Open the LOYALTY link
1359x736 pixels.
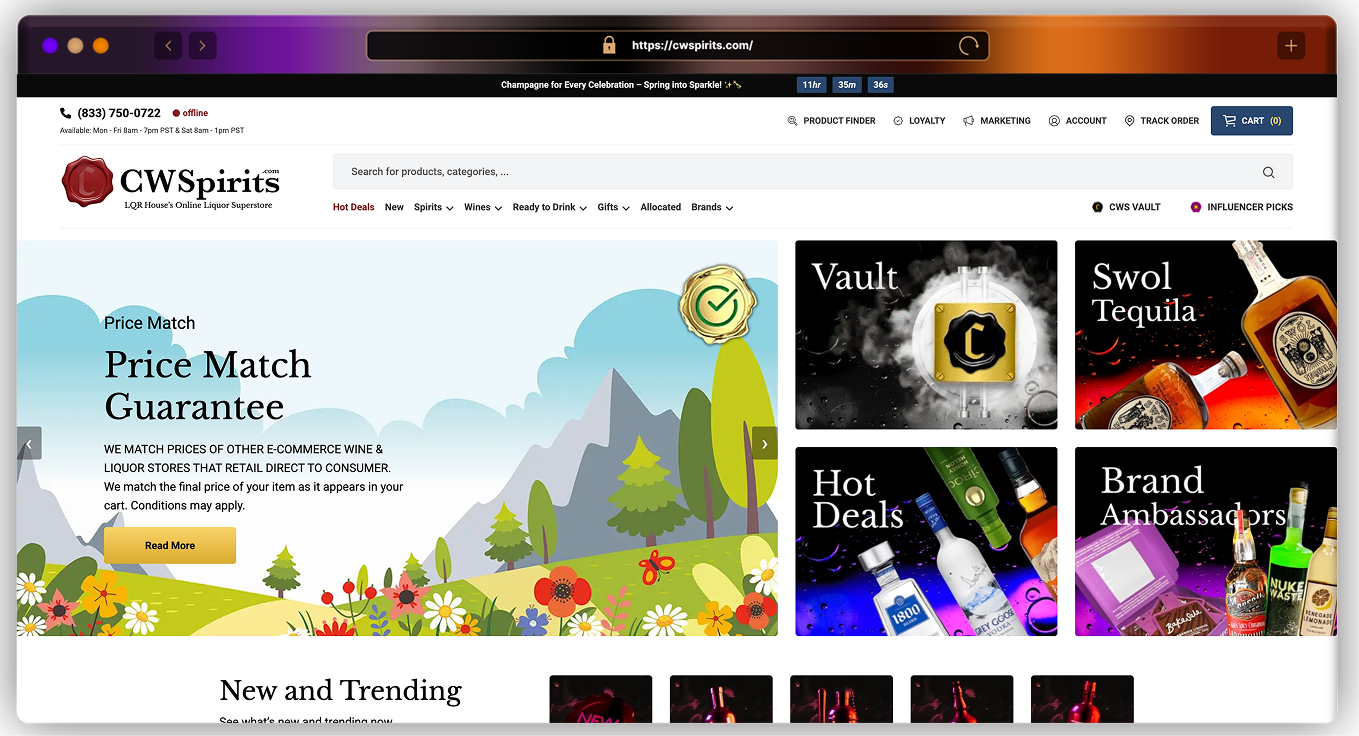919,121
